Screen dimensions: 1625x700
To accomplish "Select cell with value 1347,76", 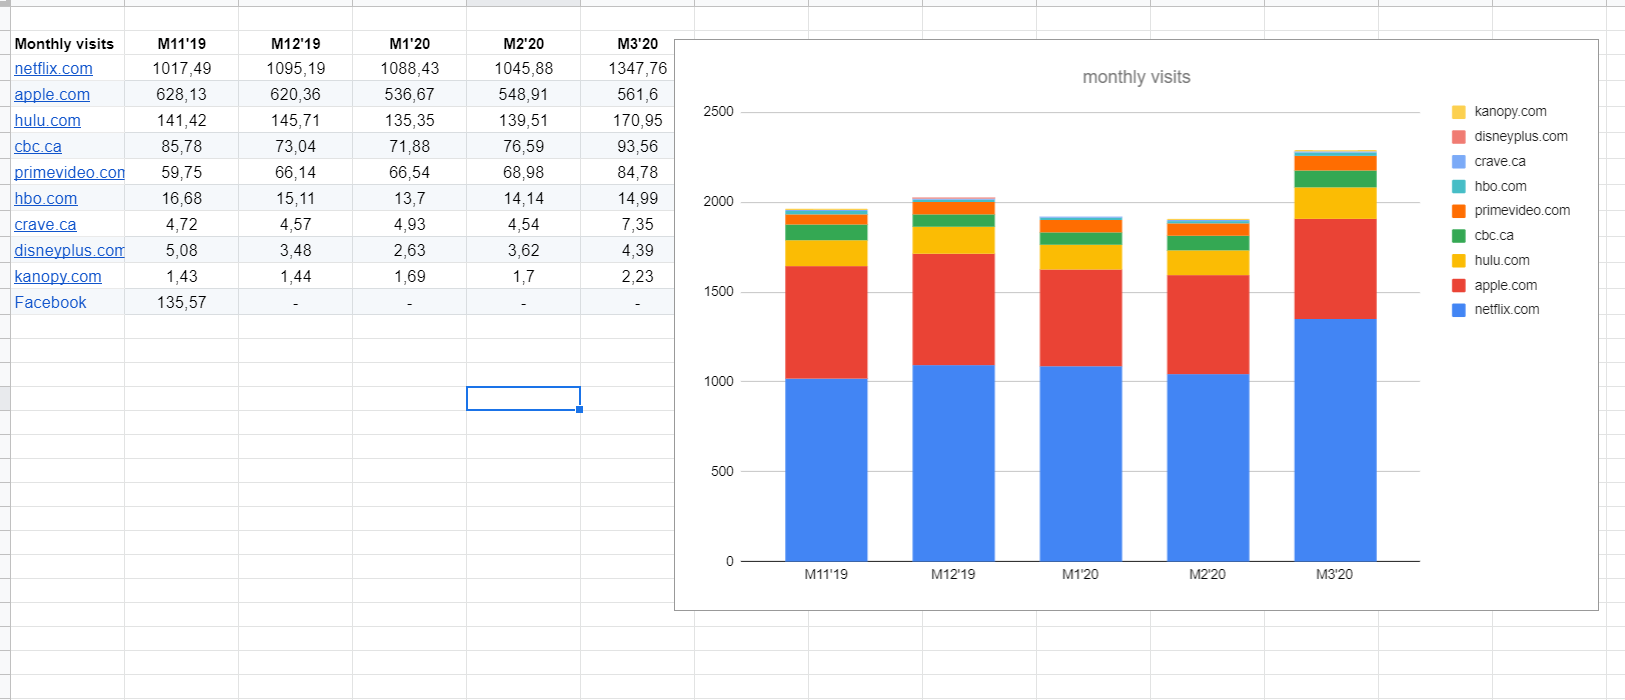I will point(627,68).
